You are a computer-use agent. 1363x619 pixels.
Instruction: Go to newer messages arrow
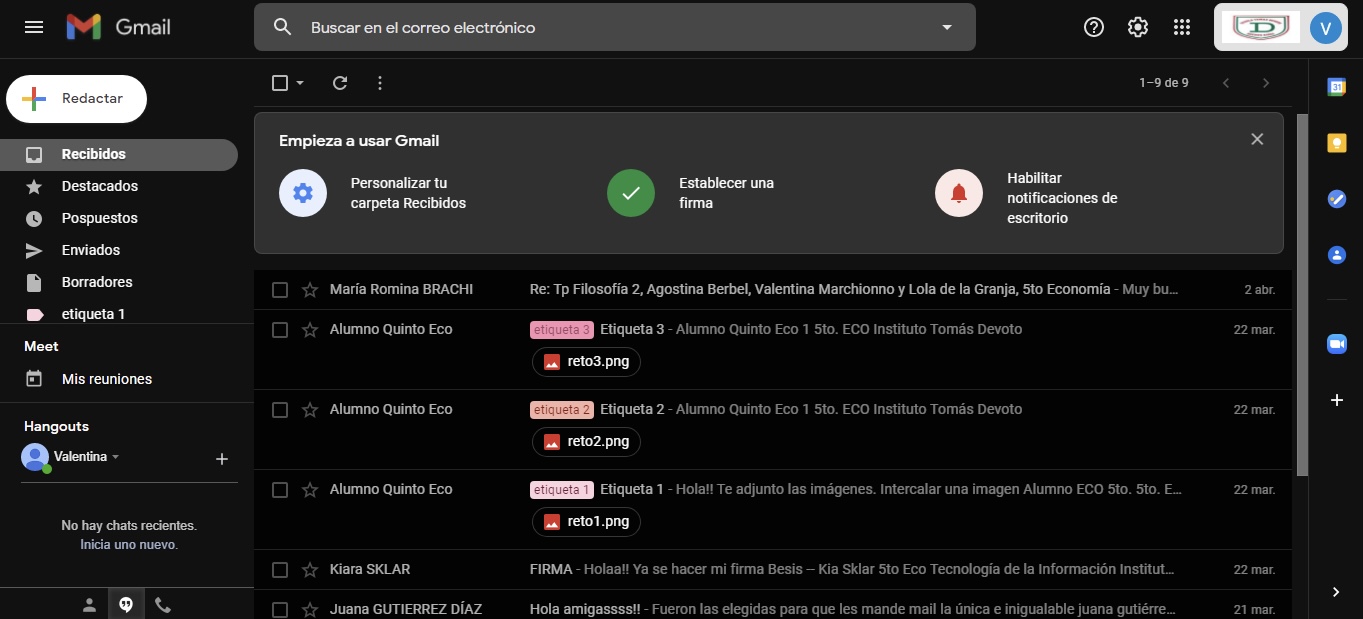[x=1226, y=83]
